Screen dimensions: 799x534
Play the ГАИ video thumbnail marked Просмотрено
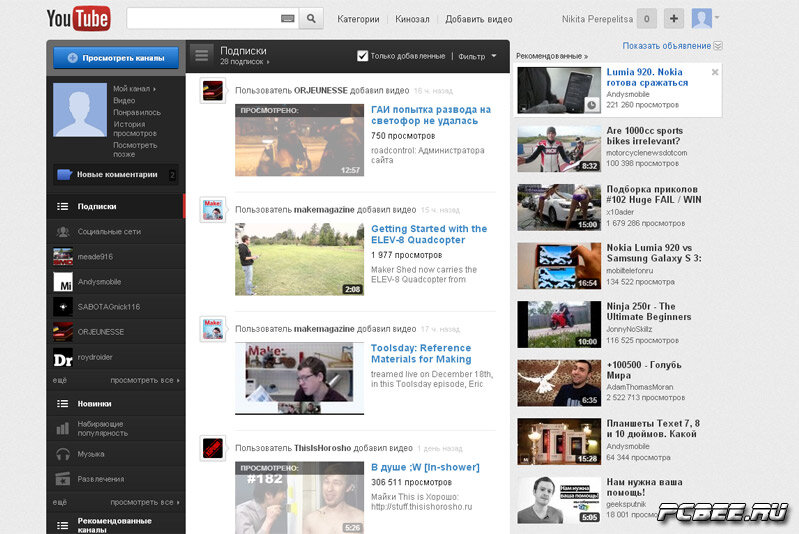click(299, 140)
